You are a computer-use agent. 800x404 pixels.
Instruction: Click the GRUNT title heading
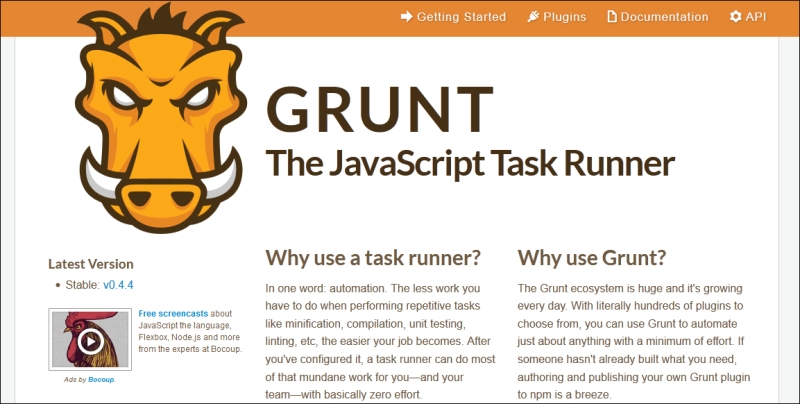pos(379,110)
